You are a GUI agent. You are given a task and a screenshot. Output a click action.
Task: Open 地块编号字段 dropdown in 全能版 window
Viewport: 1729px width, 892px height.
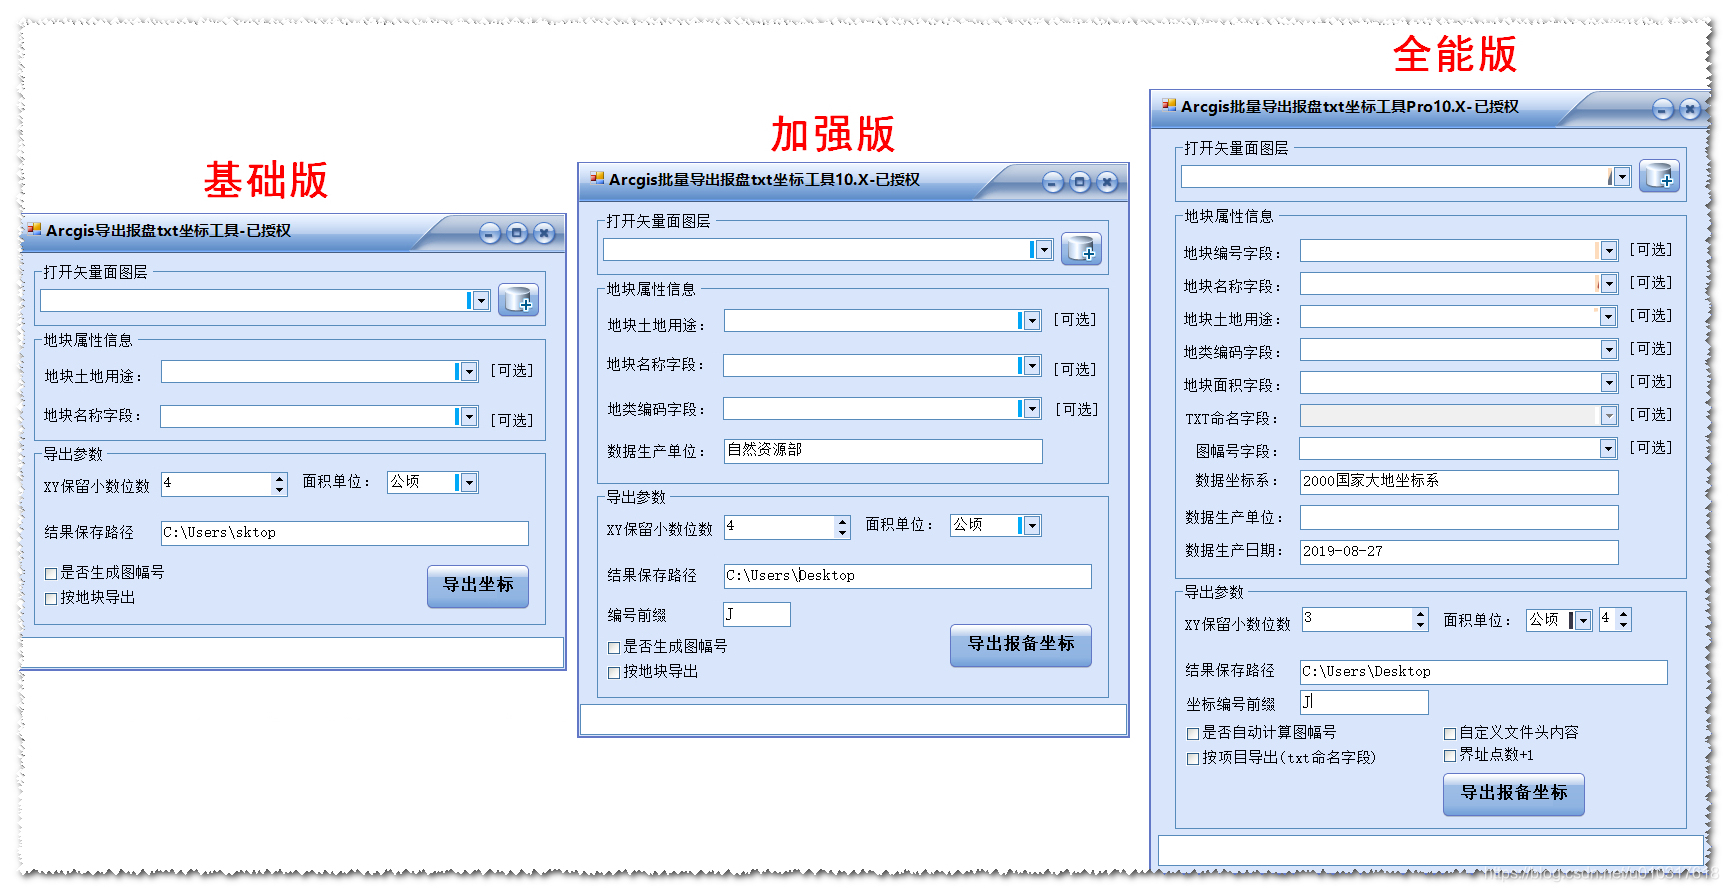(x=1609, y=251)
